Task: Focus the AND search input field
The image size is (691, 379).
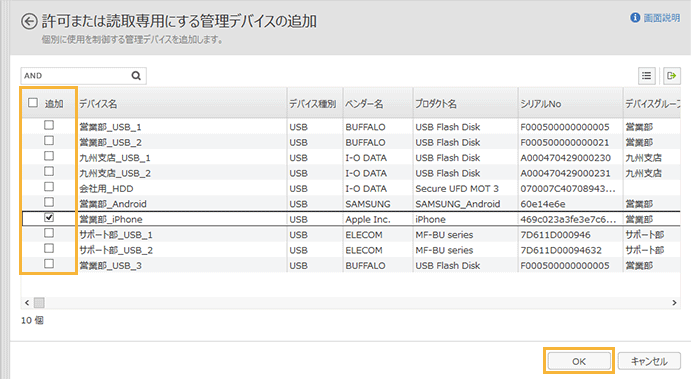Action: [x=76, y=76]
